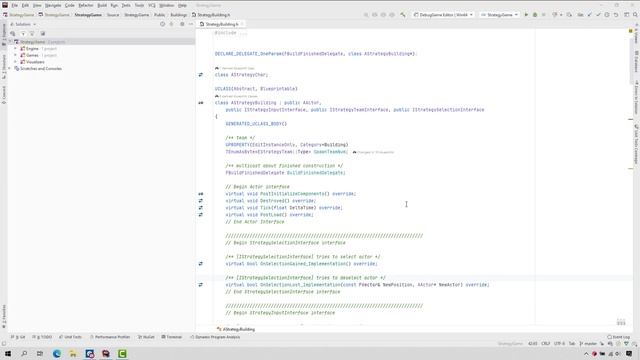Click the UTF-8 encoding indicator
The width and height of the screenshot is (640, 360).
pyautogui.click(x=559, y=344)
